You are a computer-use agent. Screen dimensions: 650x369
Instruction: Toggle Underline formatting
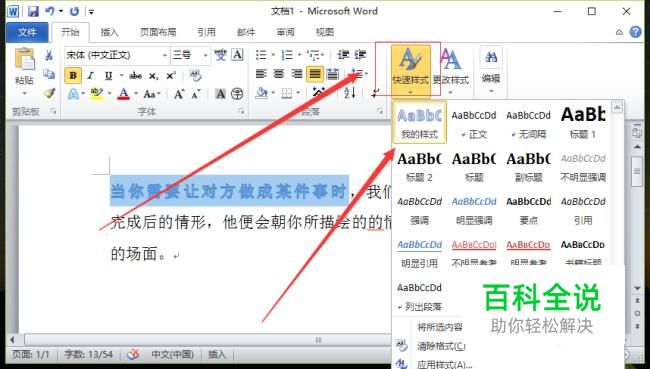point(109,75)
